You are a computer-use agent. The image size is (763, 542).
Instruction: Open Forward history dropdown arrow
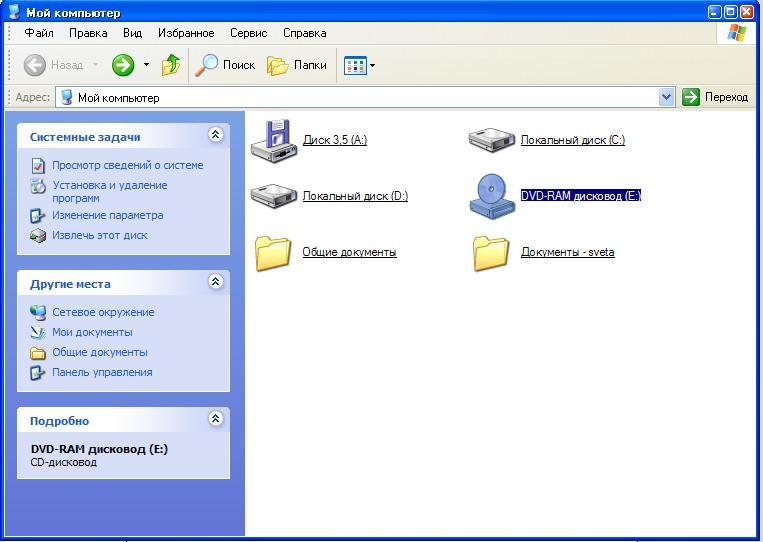(146, 64)
